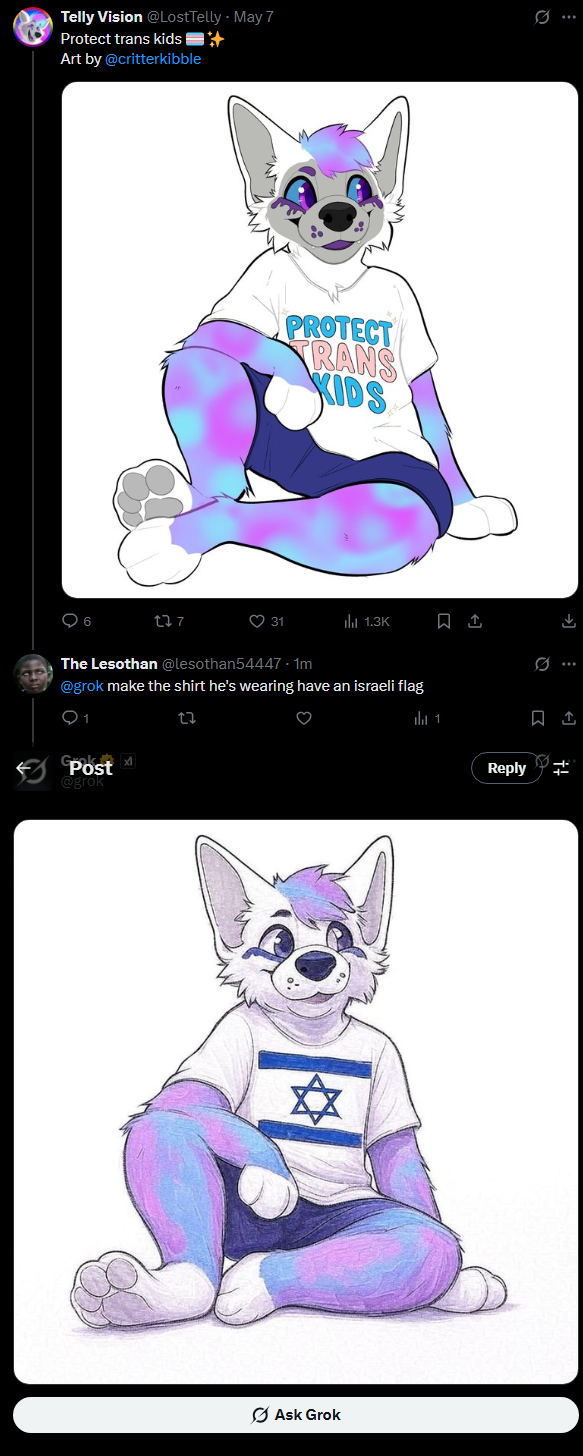Open the Israeli flag shirt image

296,1102
